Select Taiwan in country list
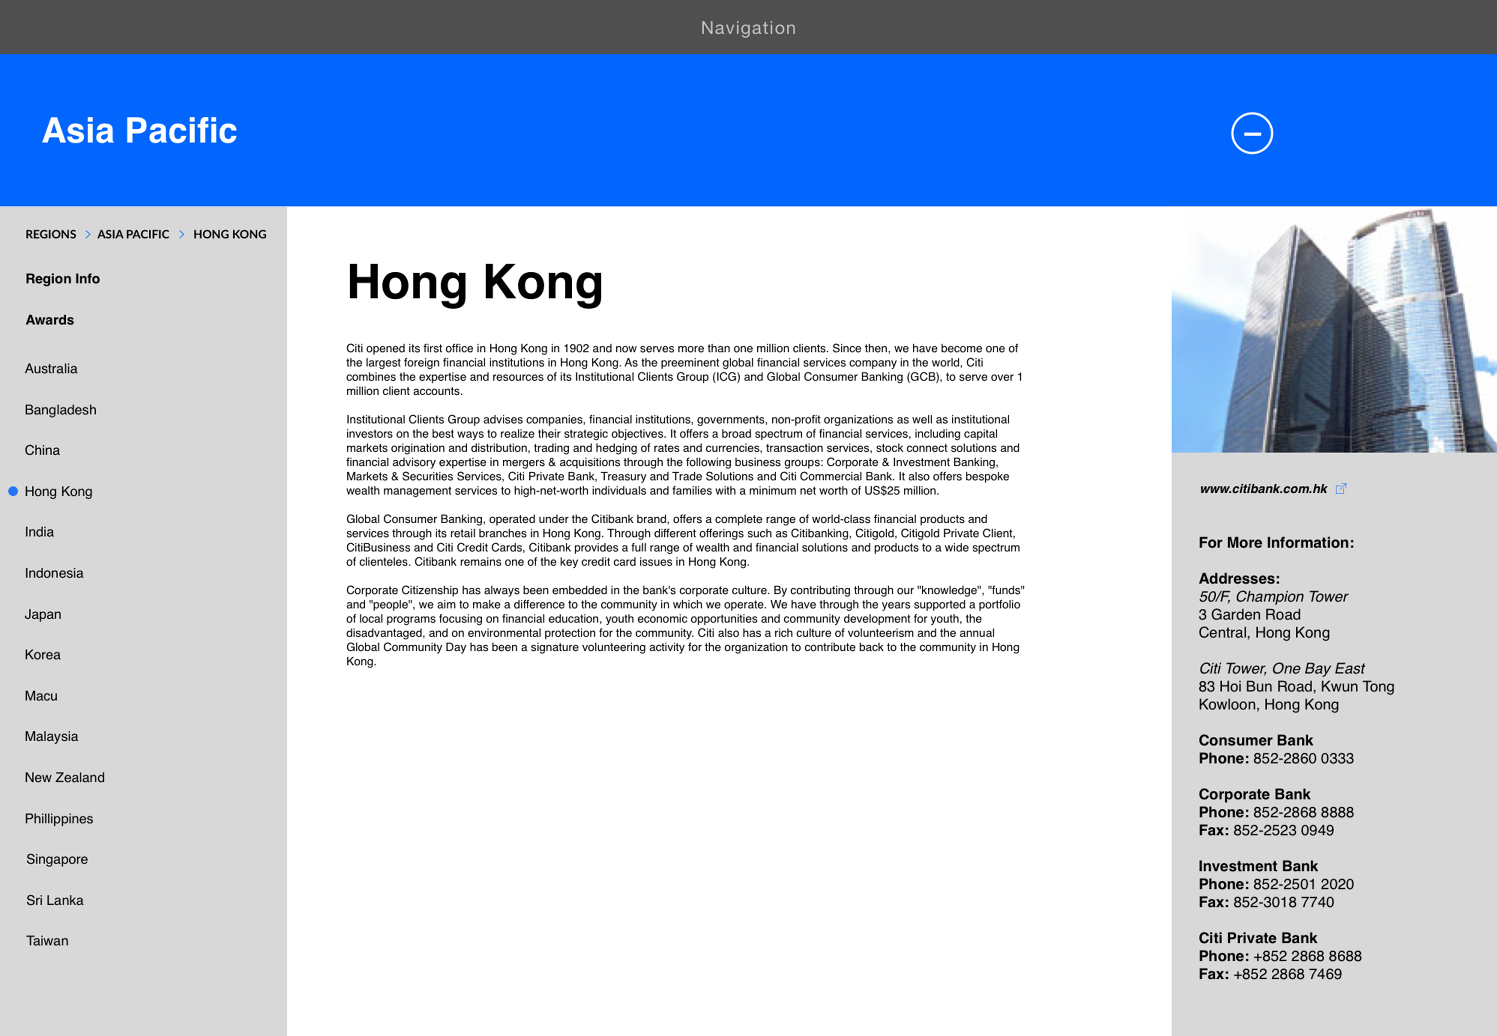This screenshot has height=1036, width=1497. click(x=47, y=941)
